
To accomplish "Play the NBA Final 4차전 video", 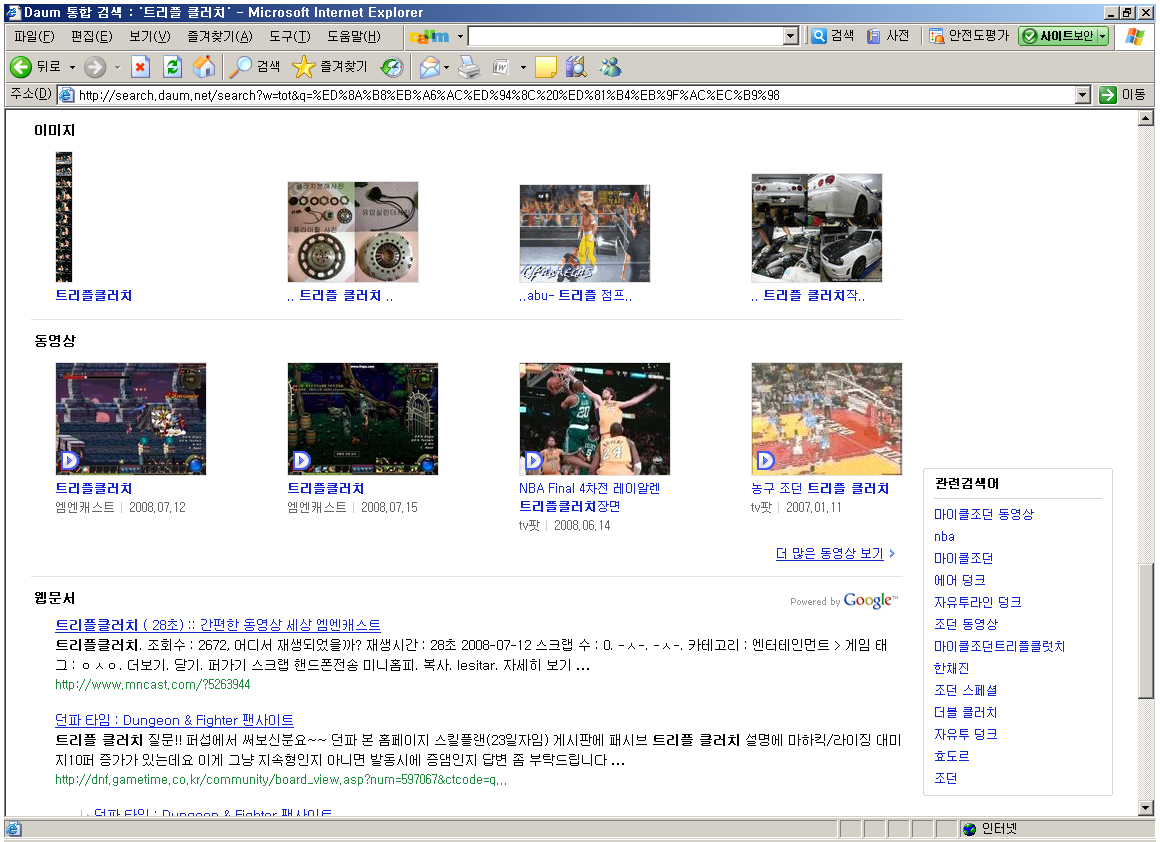I will coord(595,419).
